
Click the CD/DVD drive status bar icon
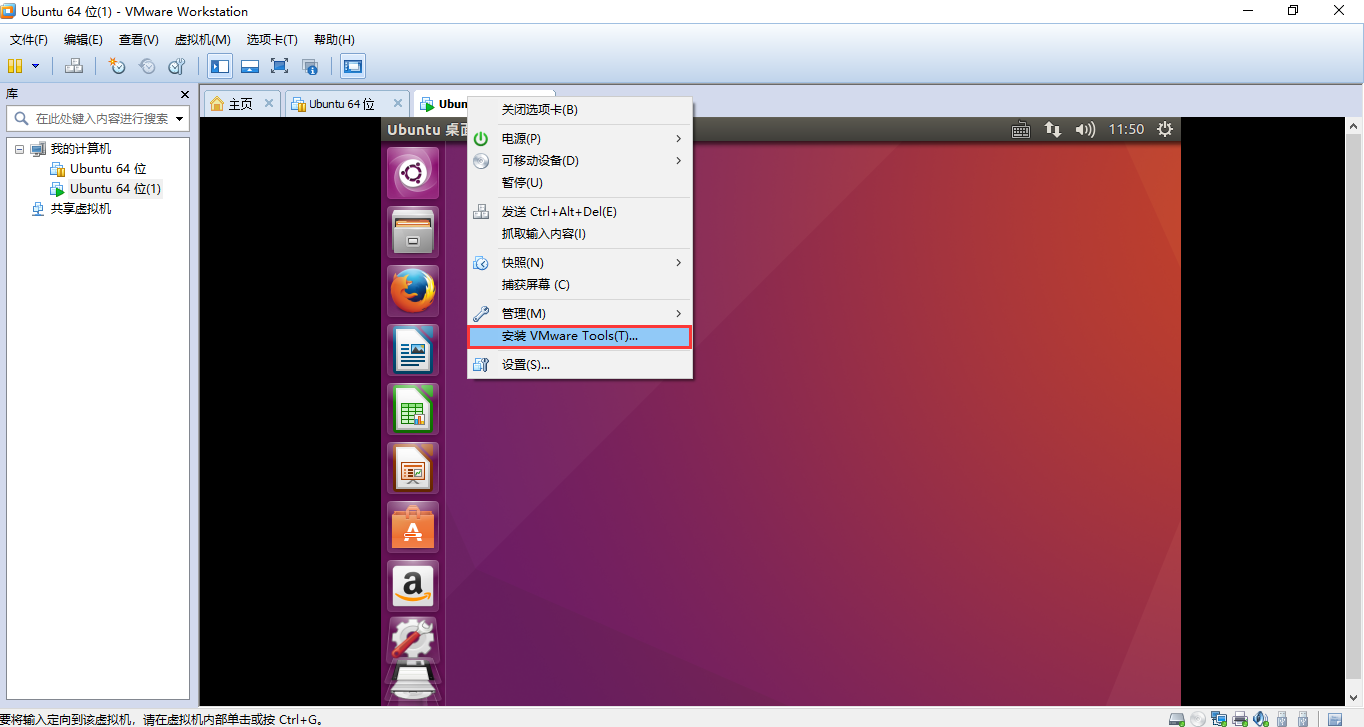coord(1198,718)
